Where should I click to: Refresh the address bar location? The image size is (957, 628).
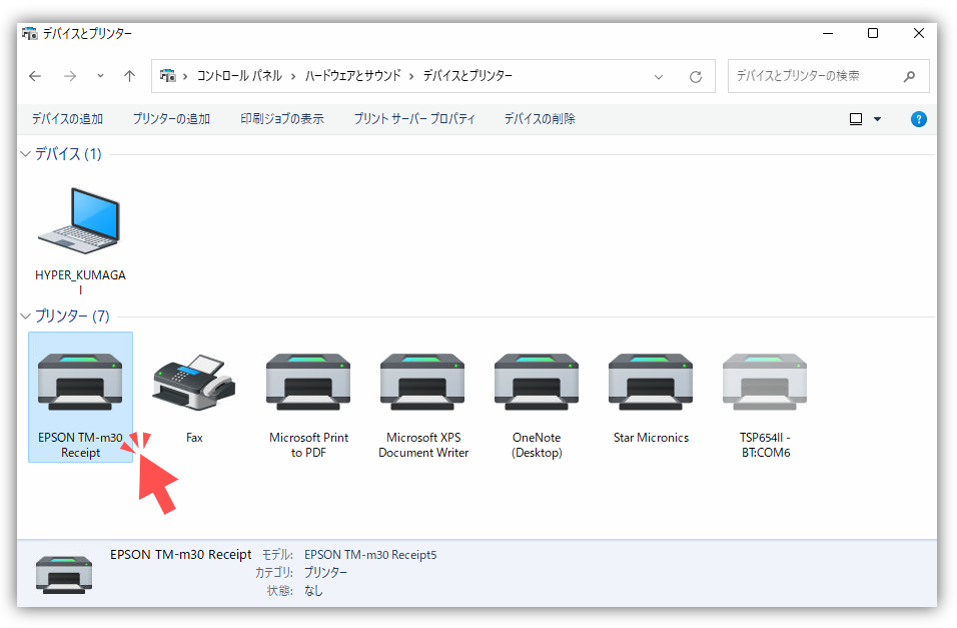(x=695, y=77)
